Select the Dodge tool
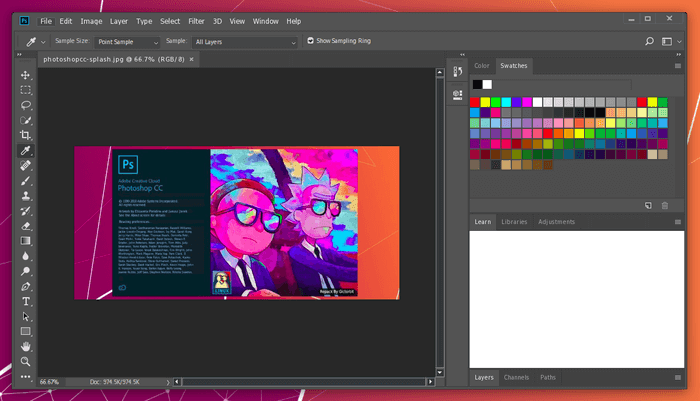This screenshot has width=700, height=401. (x=25, y=271)
